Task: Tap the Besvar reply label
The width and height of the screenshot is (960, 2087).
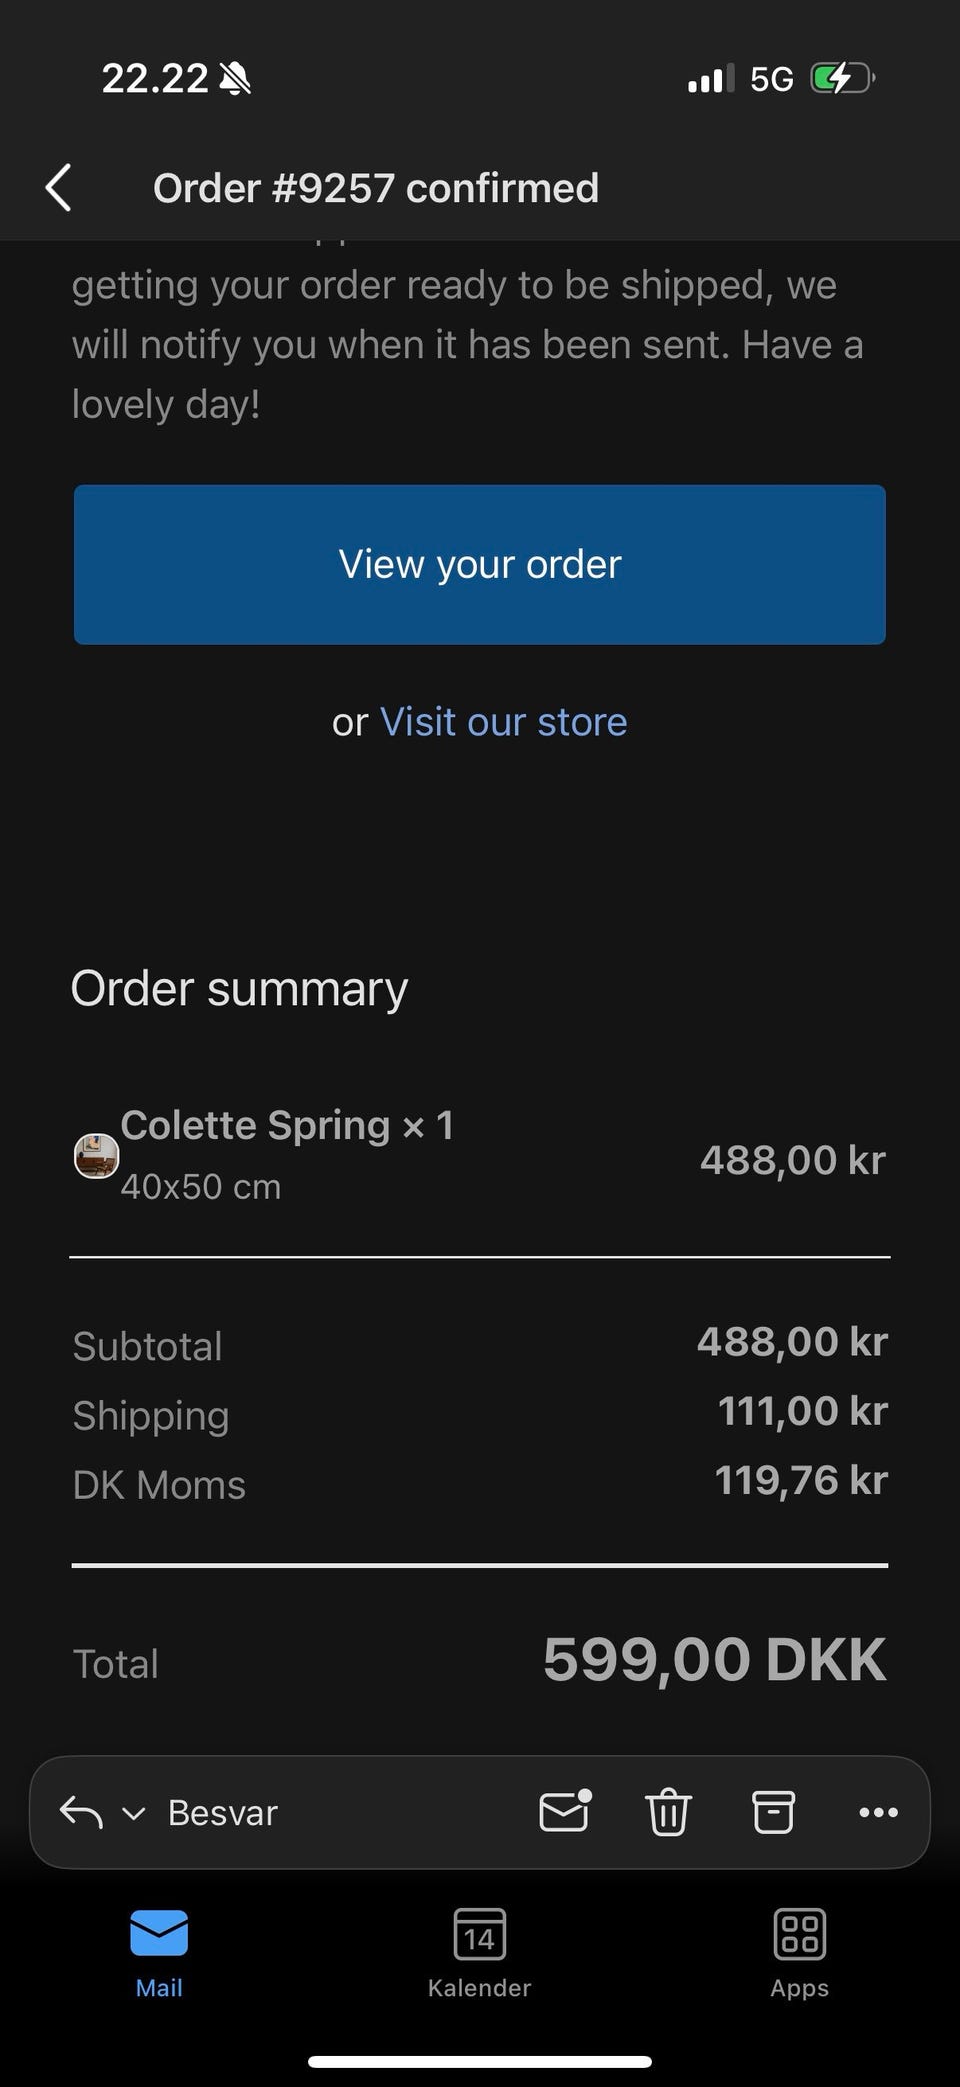Action: pos(222,1813)
